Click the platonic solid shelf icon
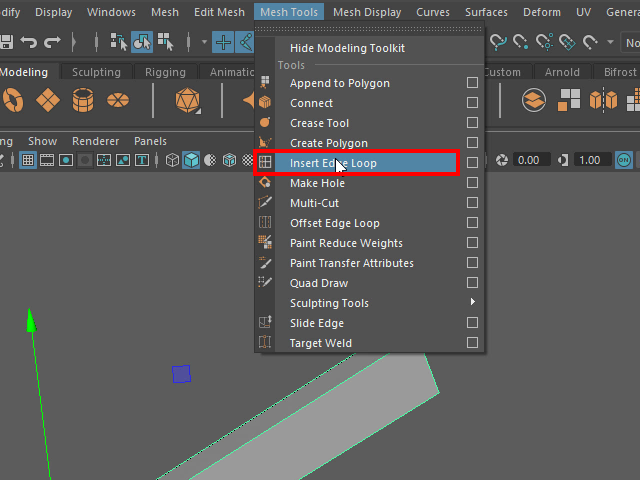The image size is (640, 480). (186, 101)
